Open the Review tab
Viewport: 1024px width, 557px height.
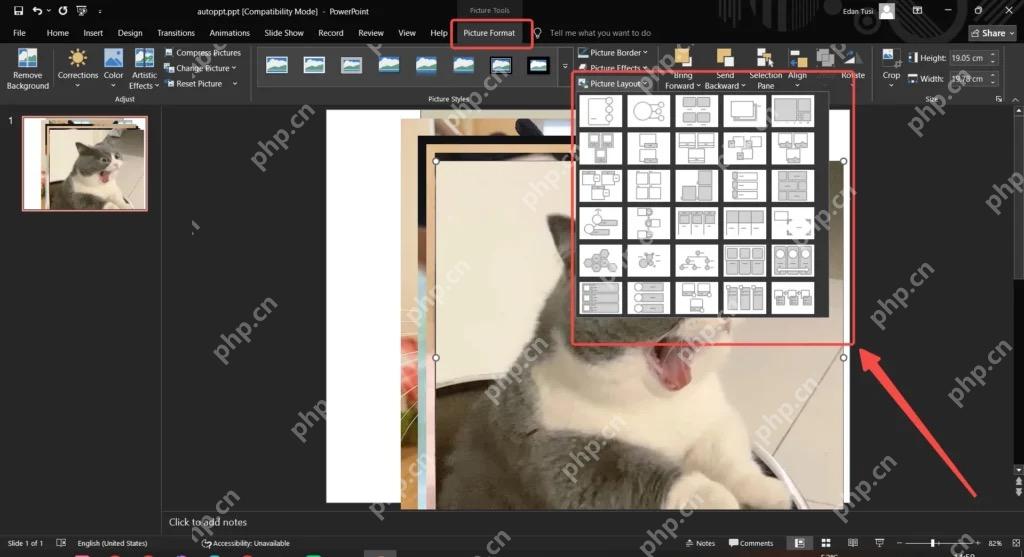[x=371, y=33]
